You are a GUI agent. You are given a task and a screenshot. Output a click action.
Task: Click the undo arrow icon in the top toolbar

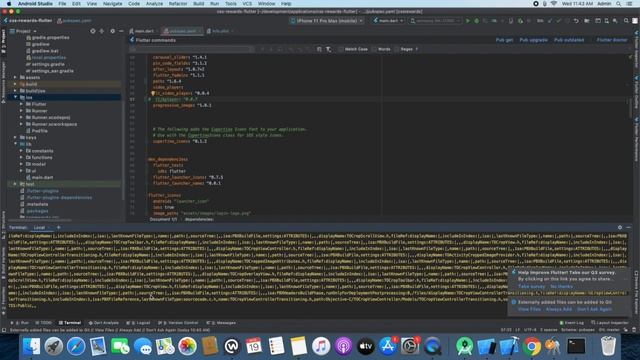pyautogui.click(x=576, y=20)
